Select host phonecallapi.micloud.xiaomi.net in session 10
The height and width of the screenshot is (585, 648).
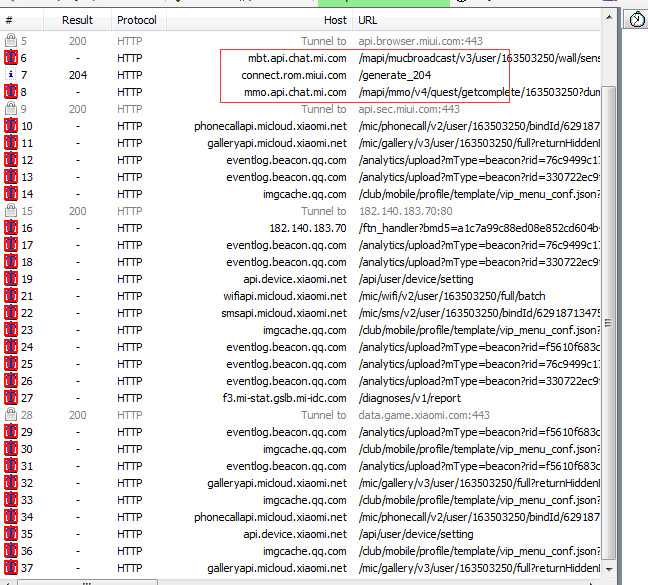point(270,126)
